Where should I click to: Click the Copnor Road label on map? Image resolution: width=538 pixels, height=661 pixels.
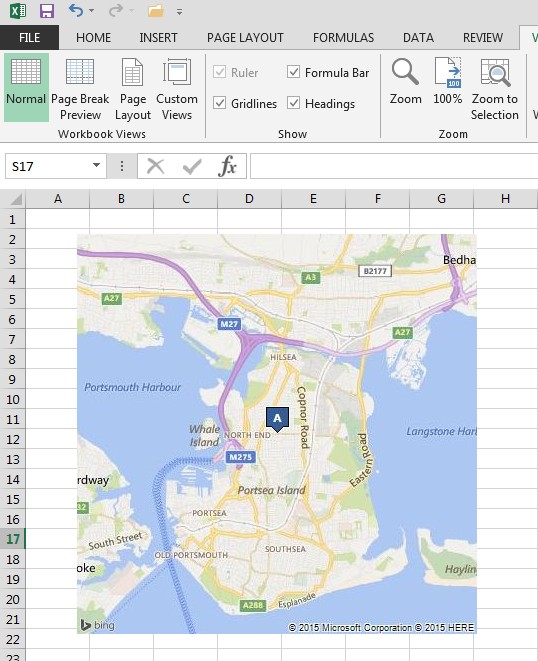pos(303,417)
